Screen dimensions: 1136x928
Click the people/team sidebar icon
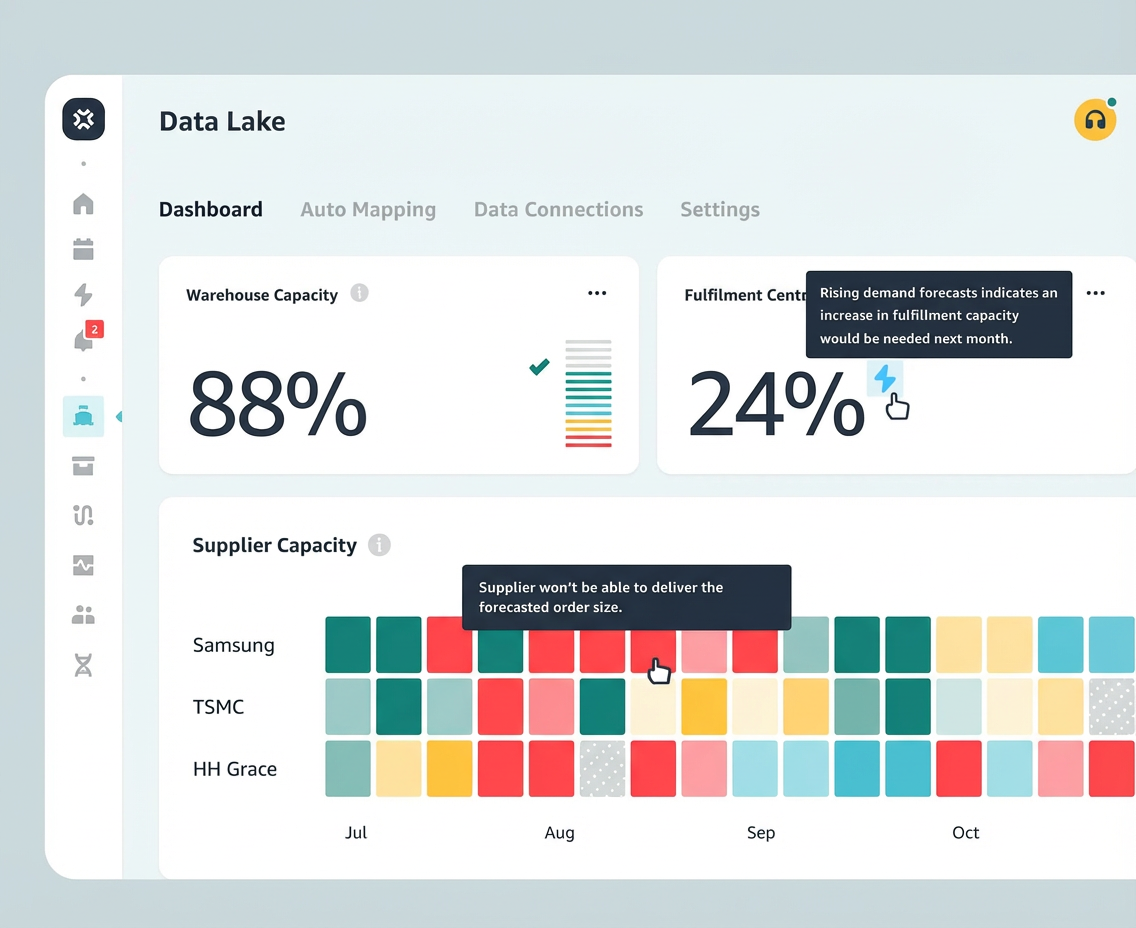tap(84, 615)
